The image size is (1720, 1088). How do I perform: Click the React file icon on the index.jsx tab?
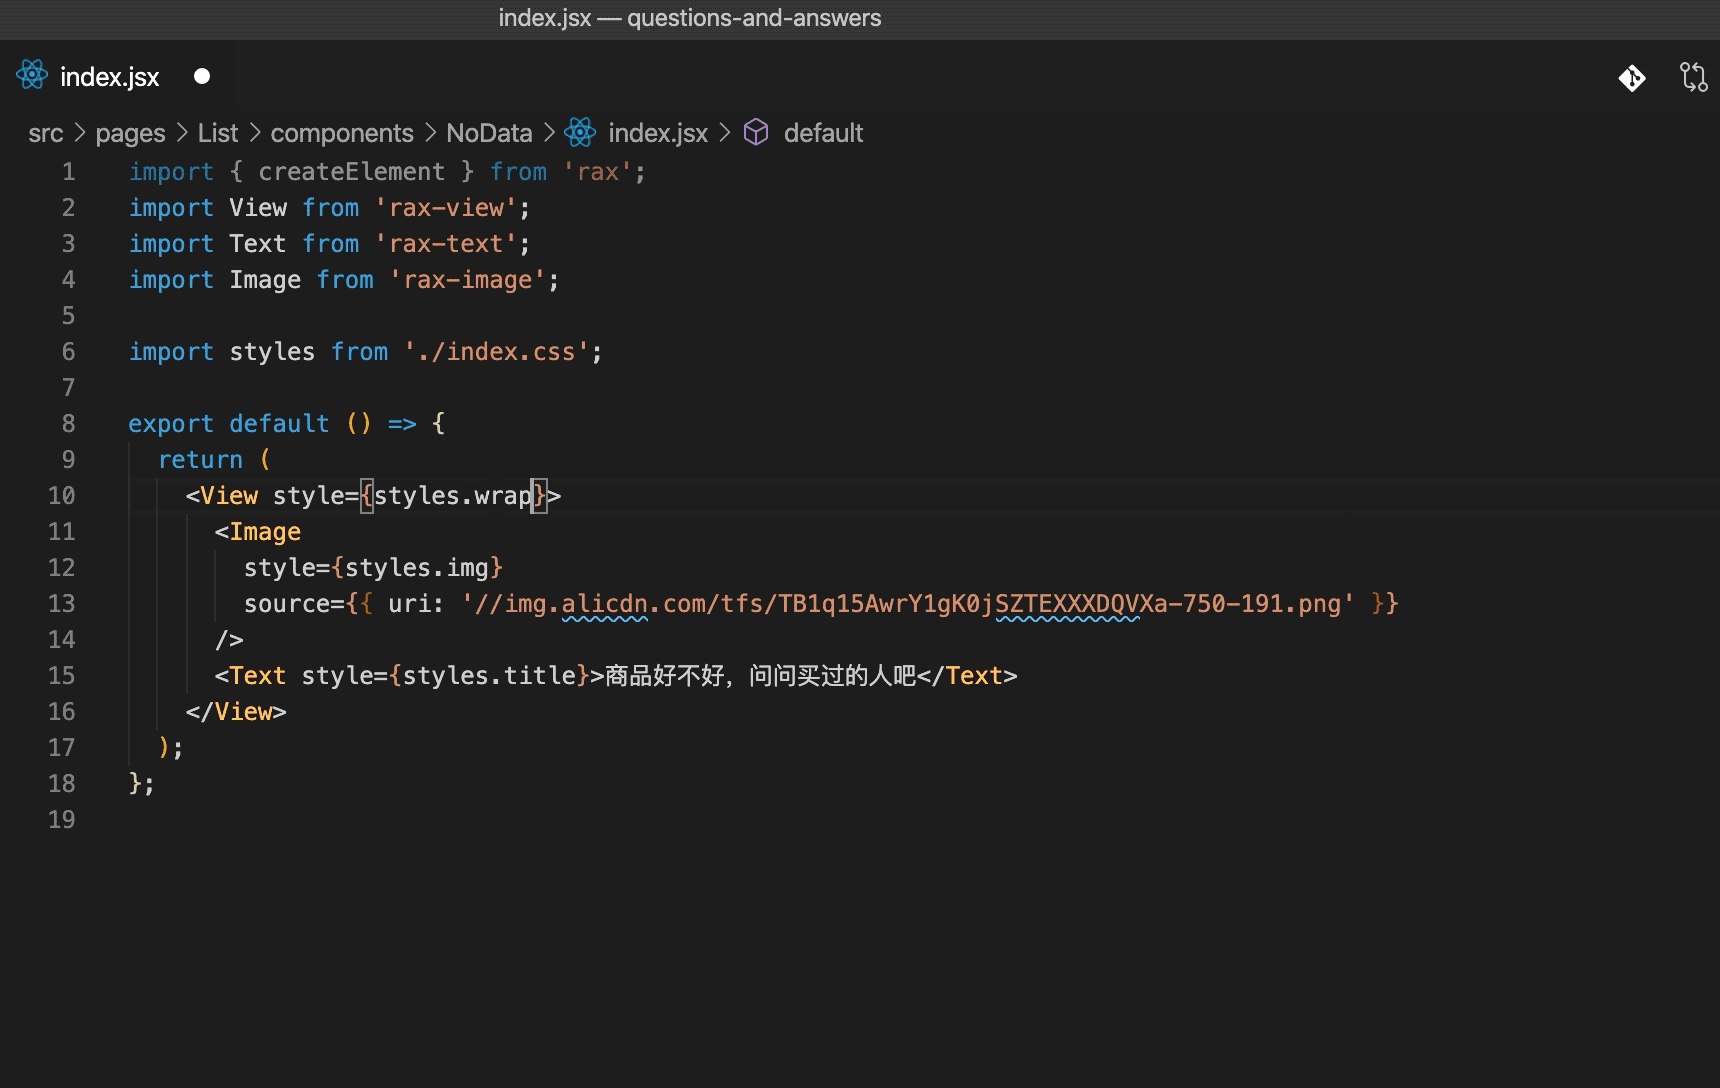coord(32,76)
